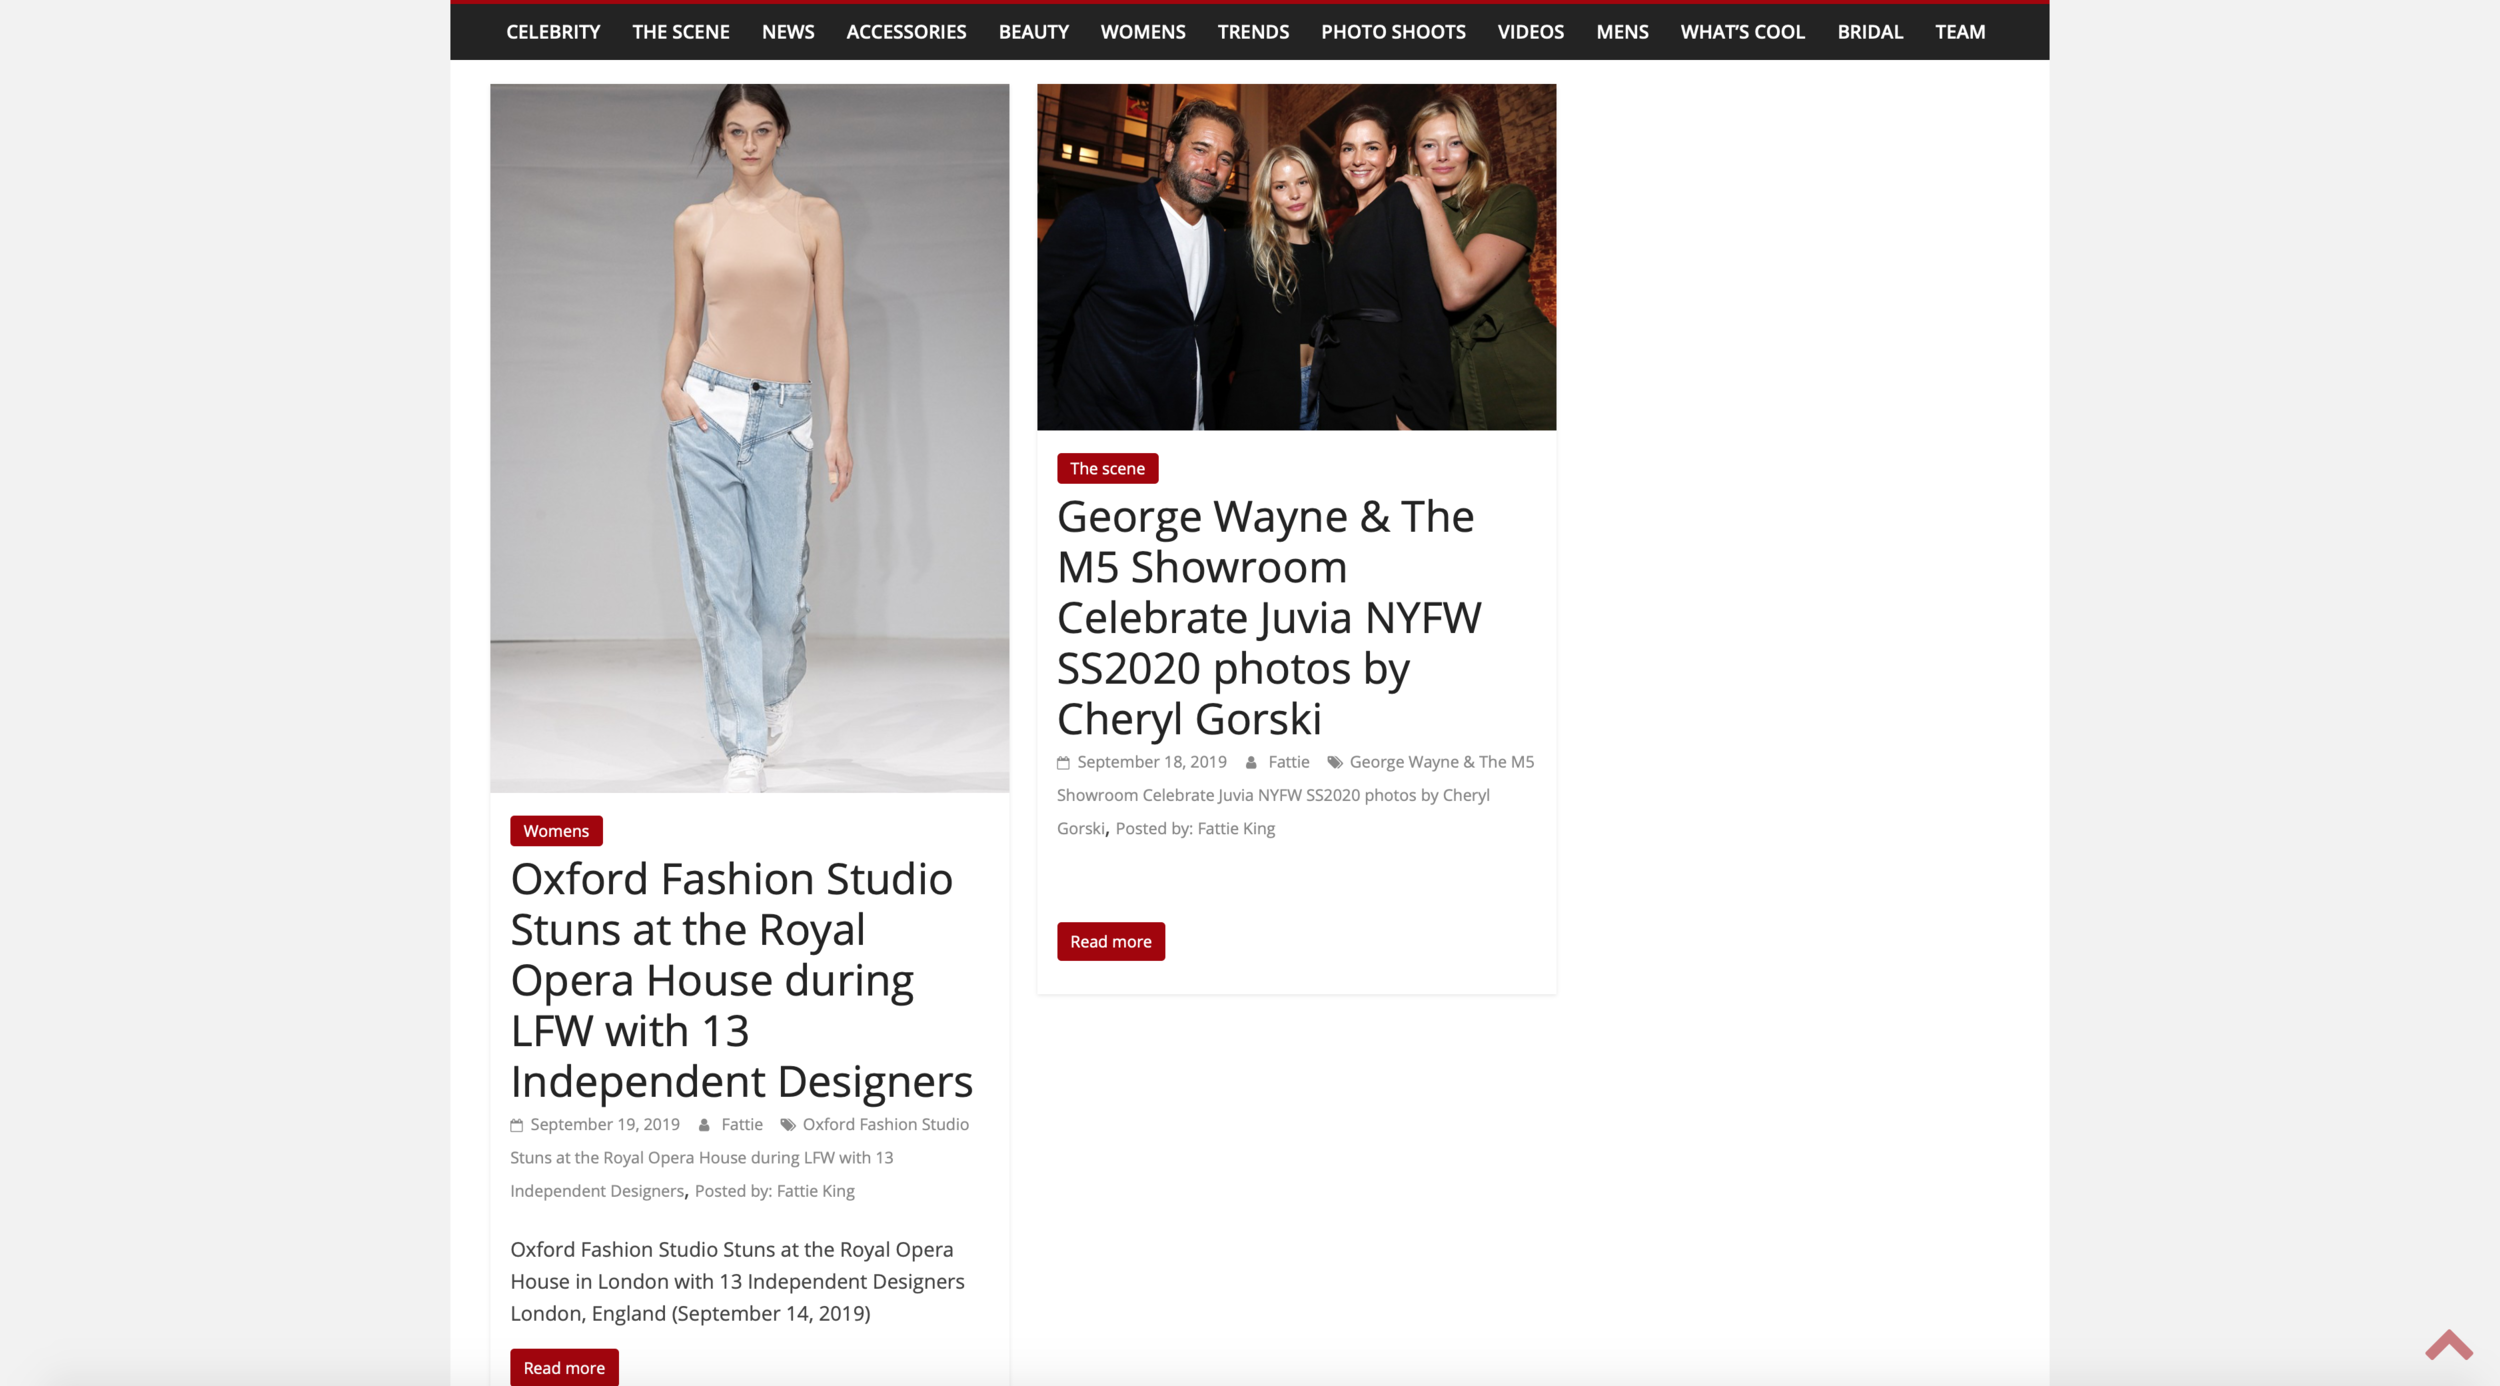Click the calendar icon beside September 19, 2019
This screenshot has width=2500, height=1386.
click(x=516, y=1125)
